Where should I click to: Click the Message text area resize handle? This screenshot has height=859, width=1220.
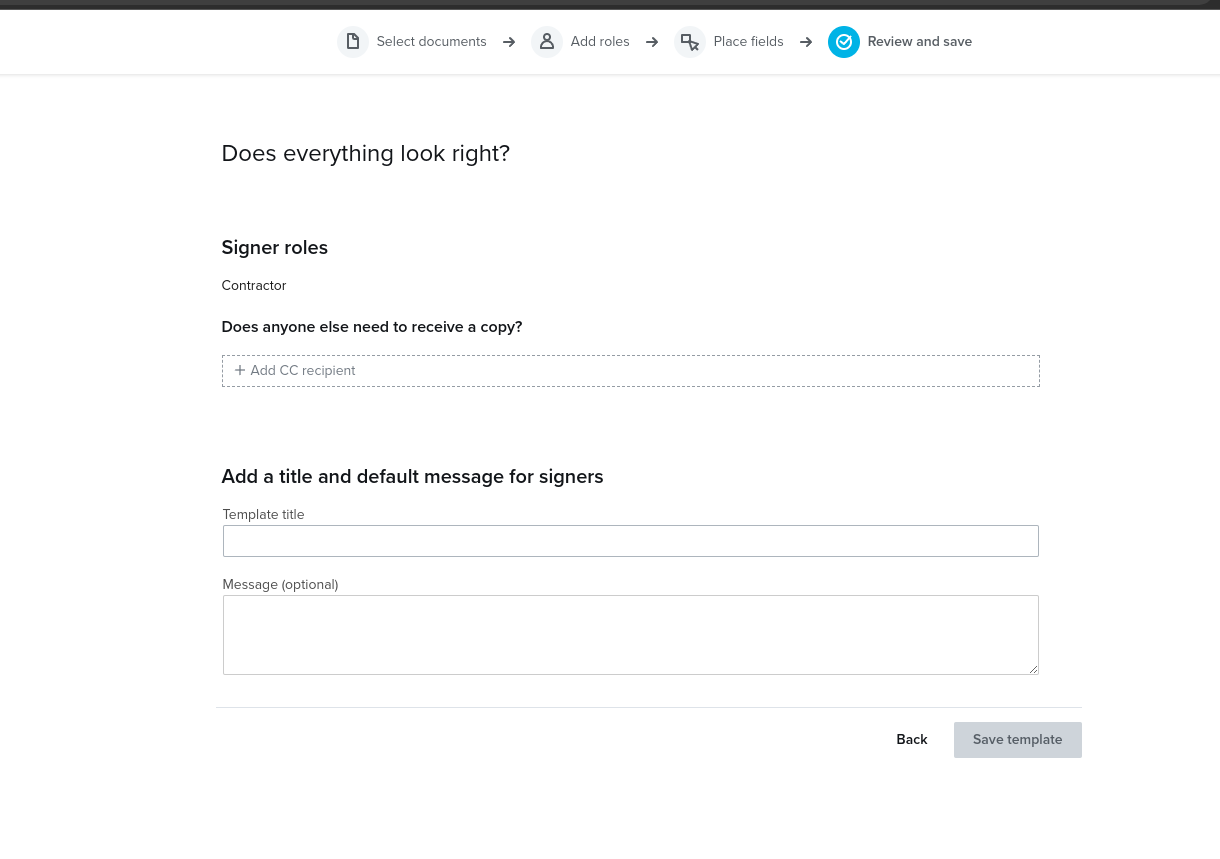click(x=1033, y=669)
